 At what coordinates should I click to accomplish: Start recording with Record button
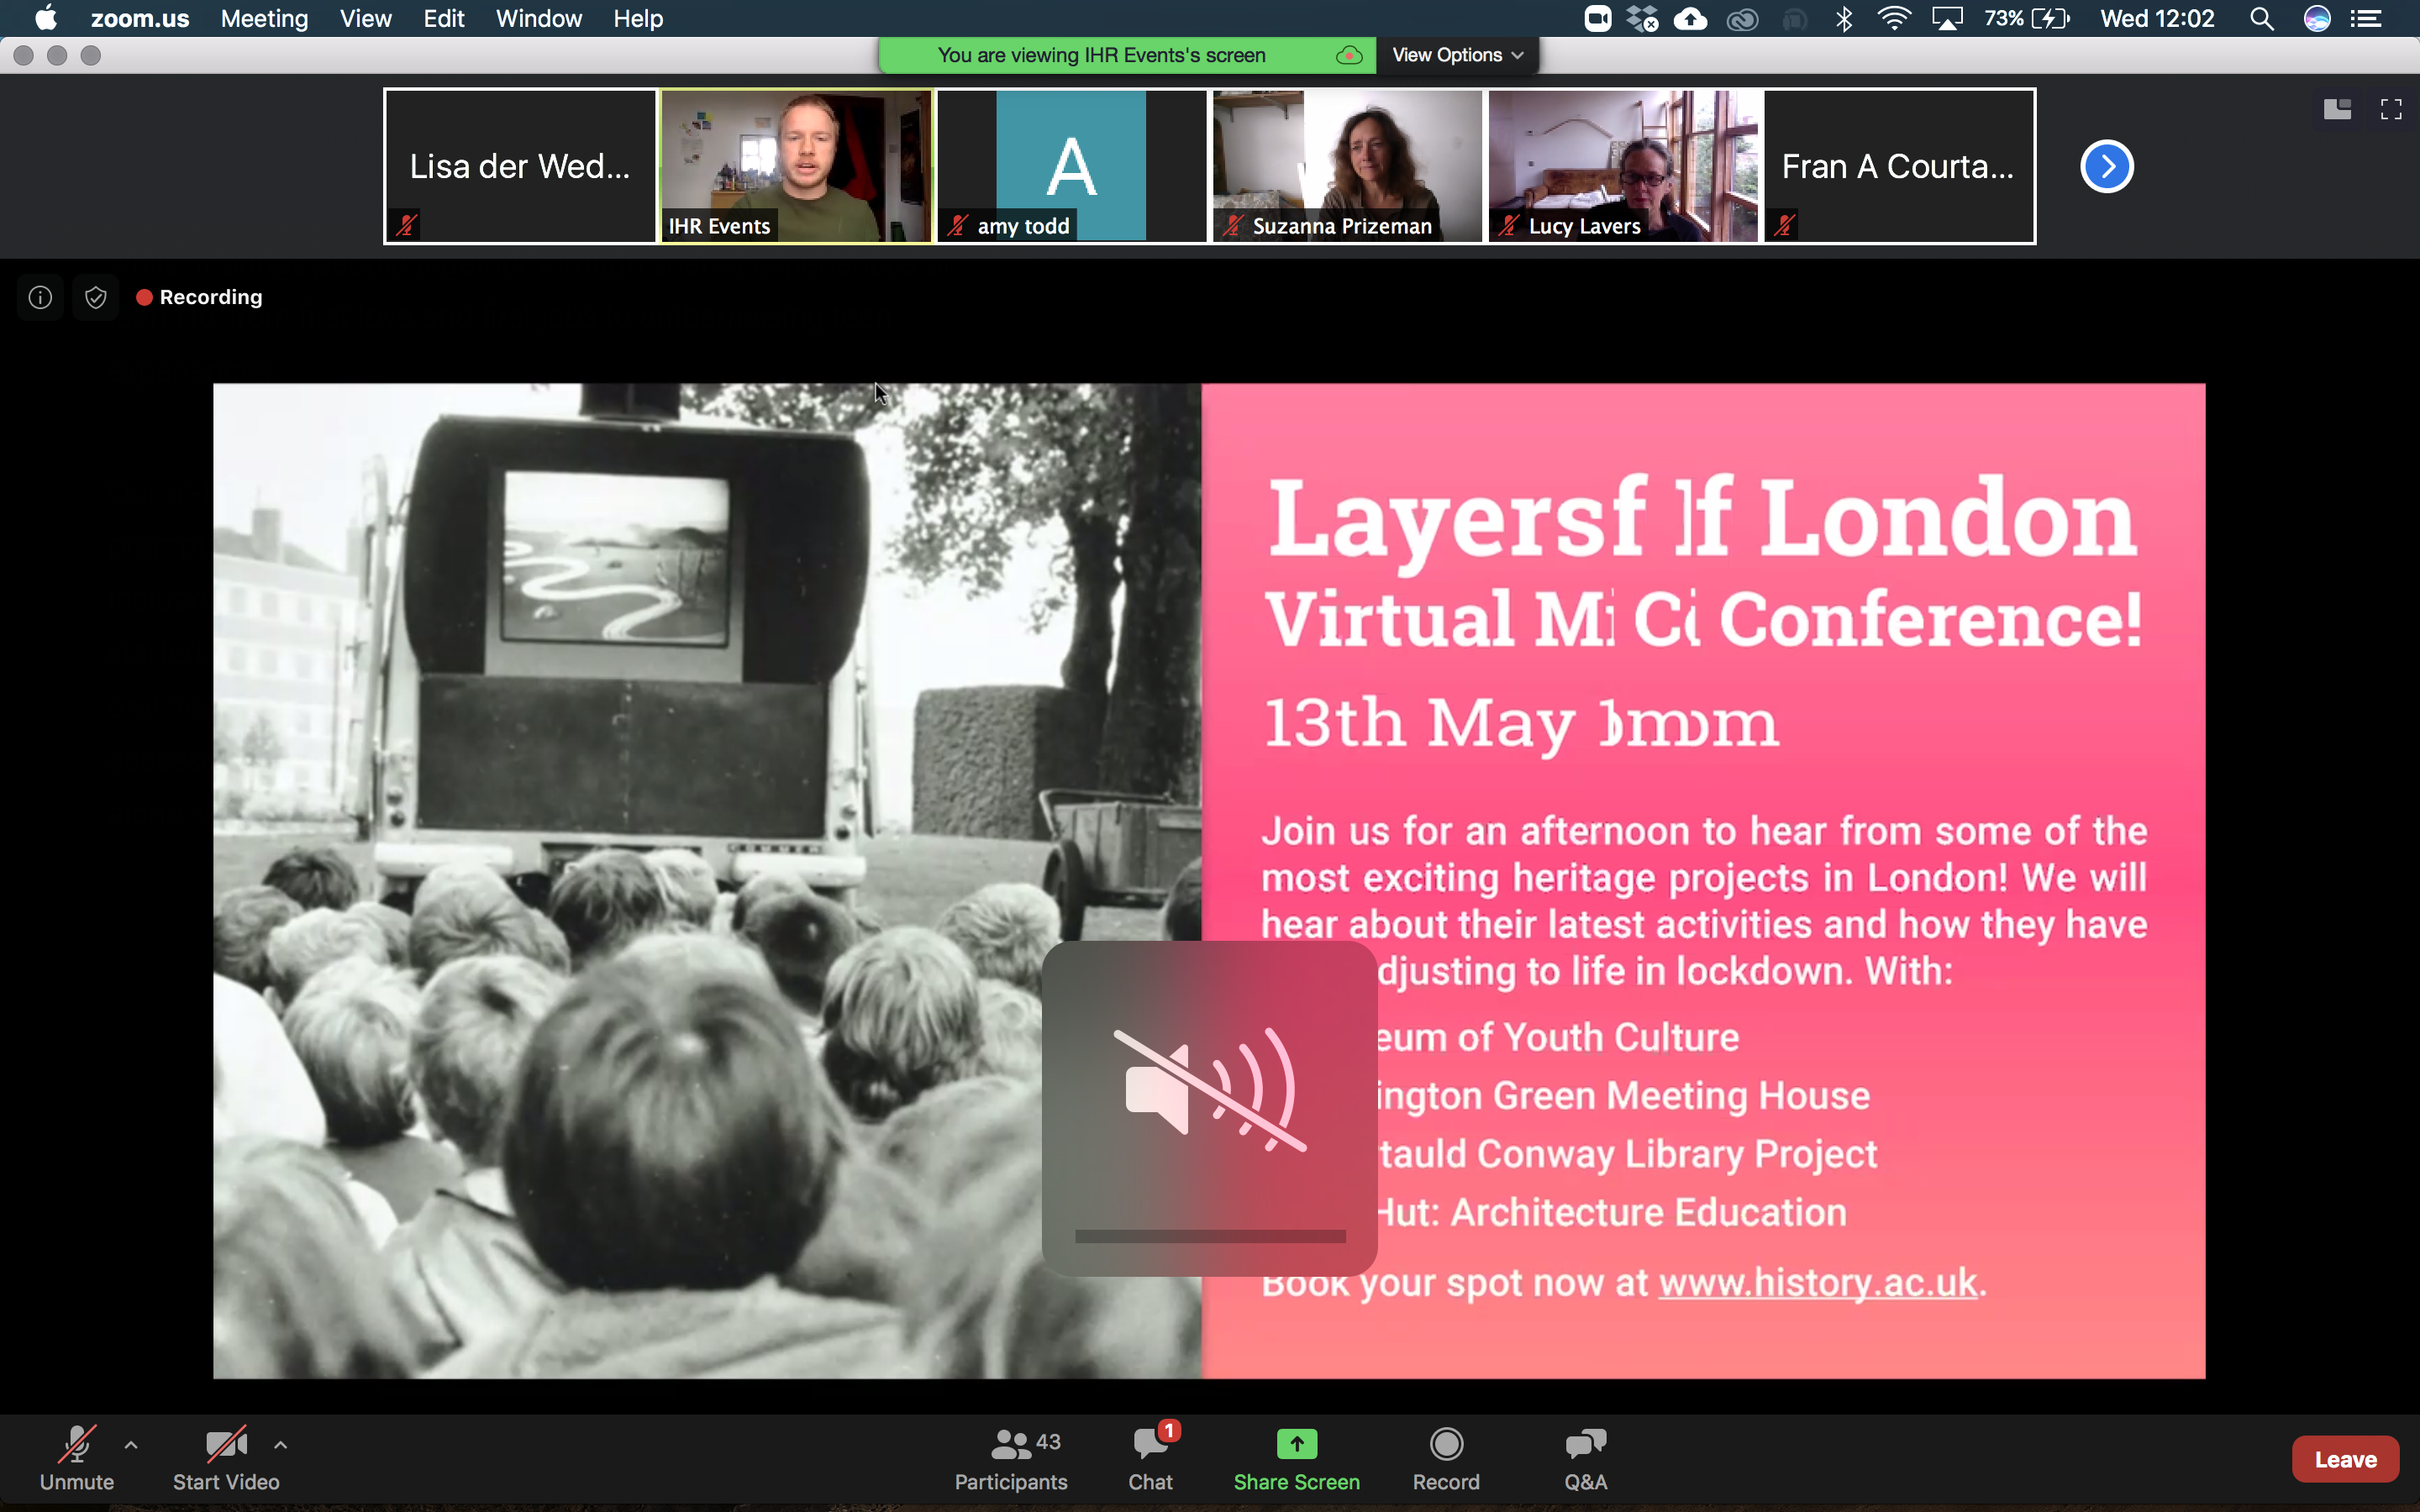coord(1446,1459)
